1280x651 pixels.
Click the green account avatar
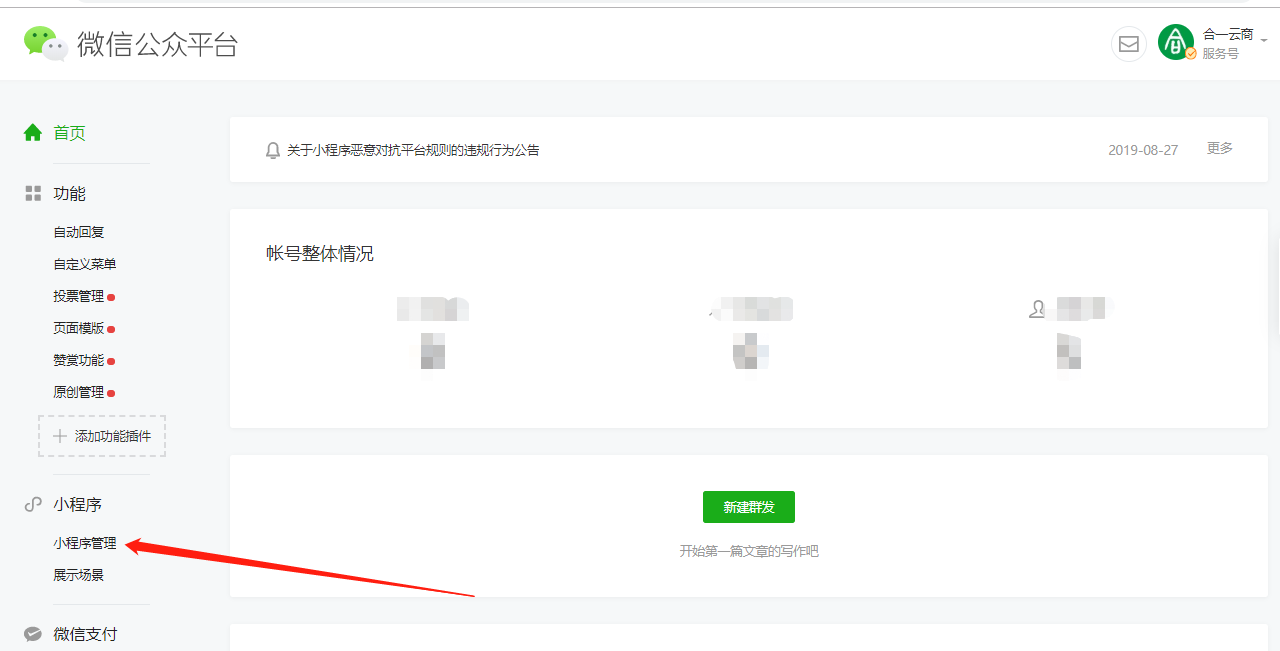1176,42
